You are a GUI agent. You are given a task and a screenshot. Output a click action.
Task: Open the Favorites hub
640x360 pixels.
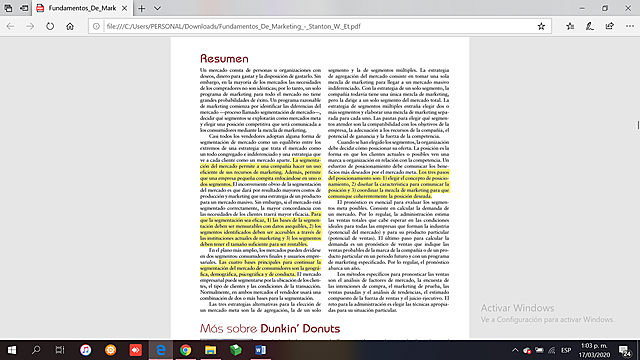(x=570, y=27)
